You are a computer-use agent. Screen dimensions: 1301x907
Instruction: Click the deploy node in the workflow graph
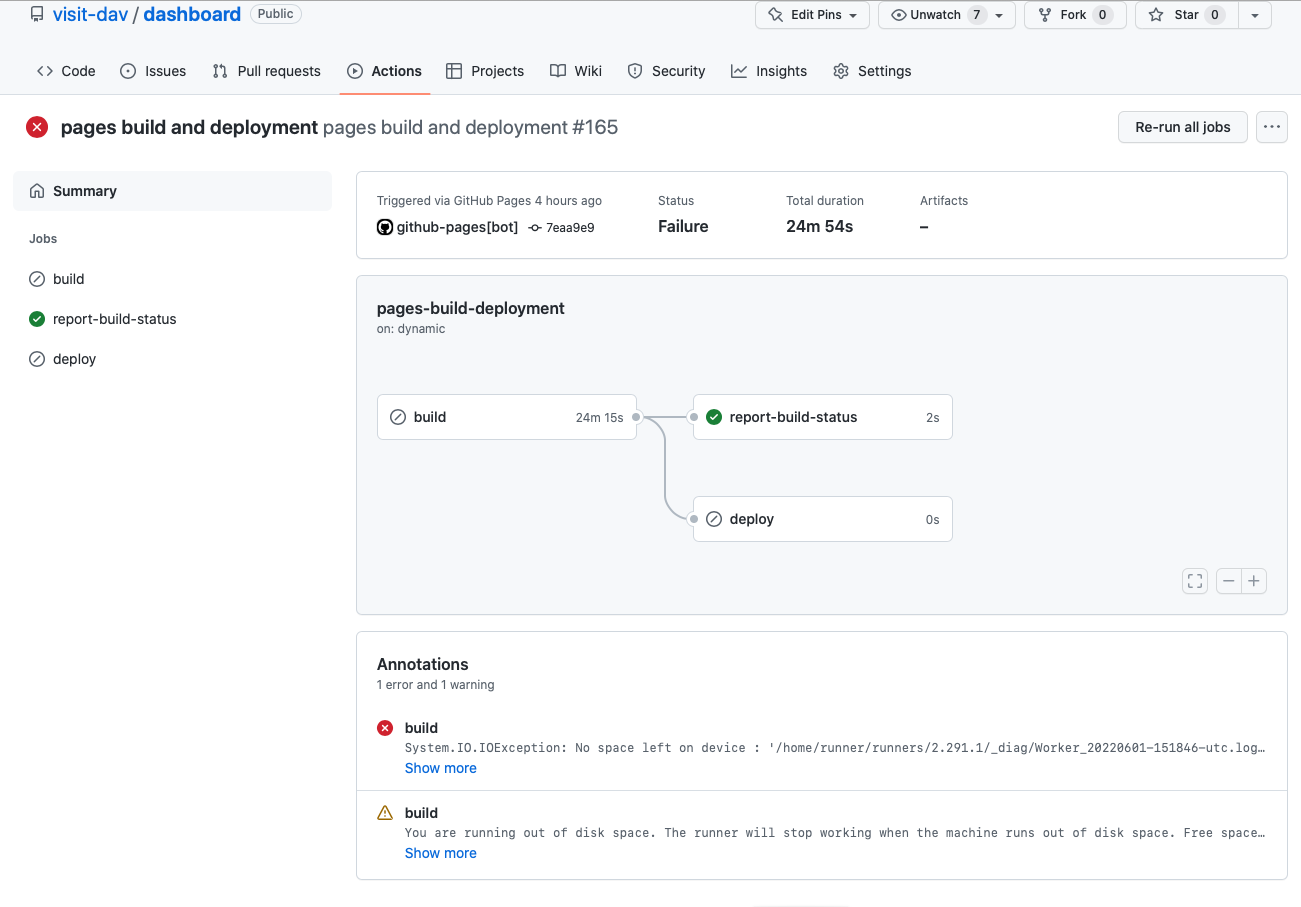point(823,519)
